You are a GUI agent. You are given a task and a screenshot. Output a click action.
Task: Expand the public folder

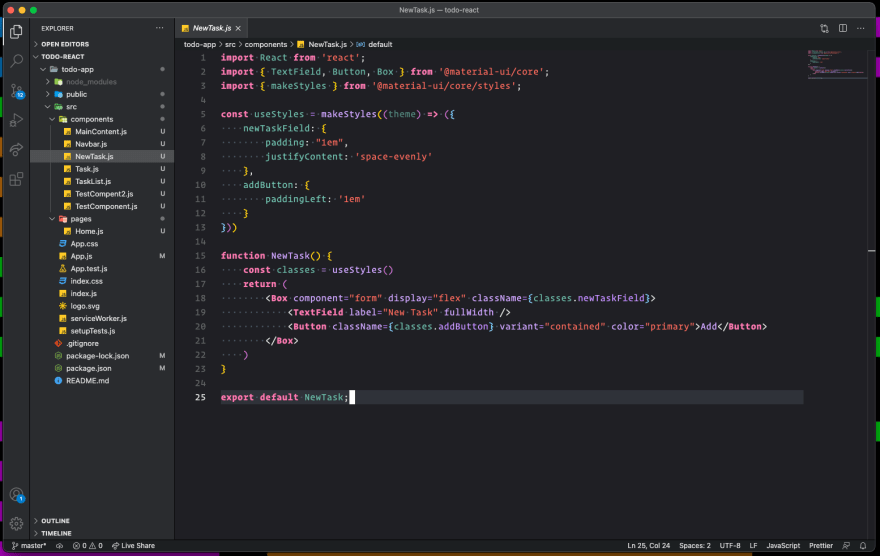(102, 94)
